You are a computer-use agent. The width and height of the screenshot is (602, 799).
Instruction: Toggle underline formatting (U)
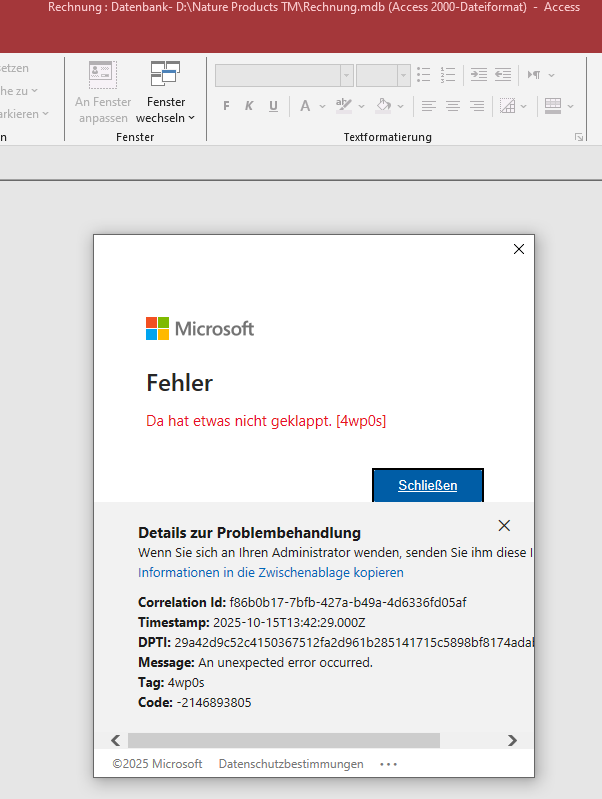[x=273, y=106]
